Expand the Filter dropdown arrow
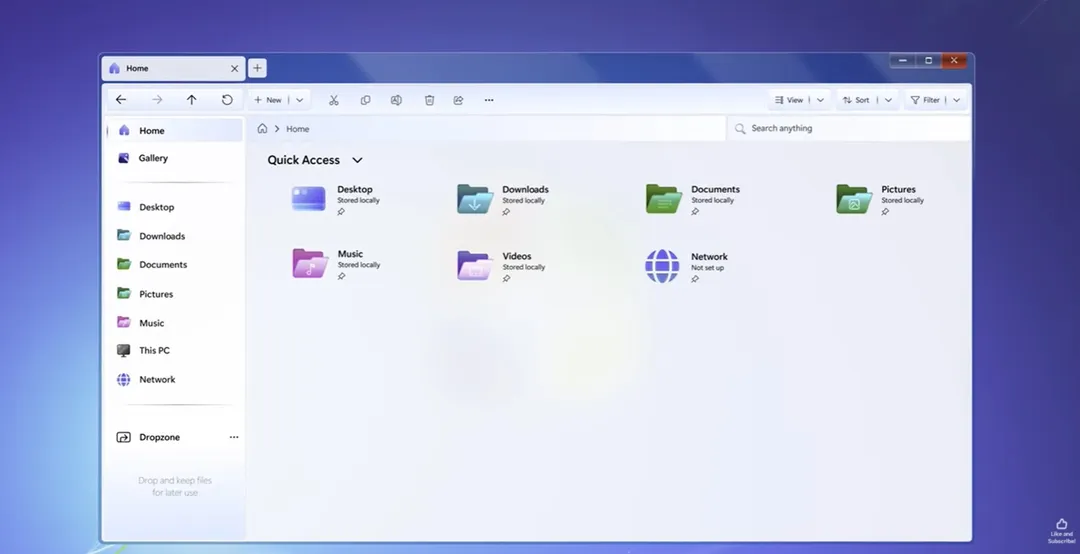 [x=957, y=100]
